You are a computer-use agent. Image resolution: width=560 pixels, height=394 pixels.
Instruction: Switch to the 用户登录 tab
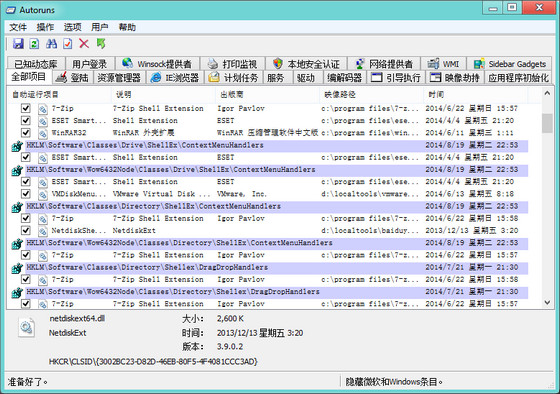90,64
